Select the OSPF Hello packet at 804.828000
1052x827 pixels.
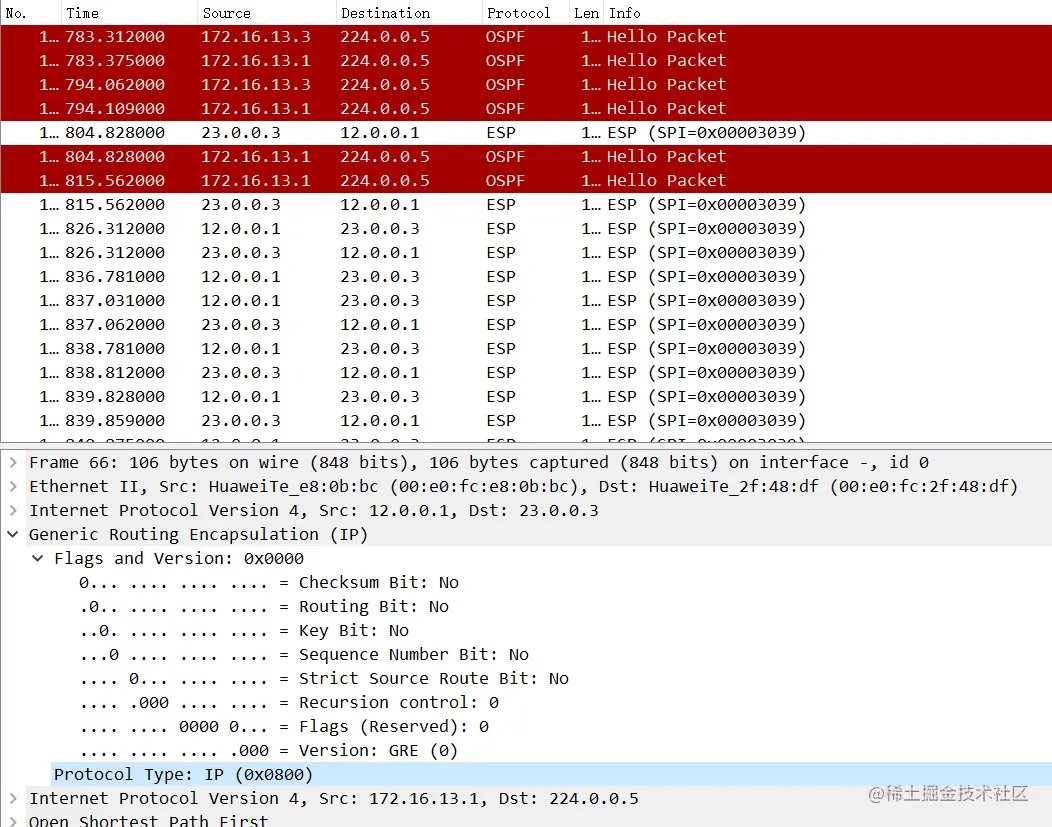pyautogui.click(x=526, y=157)
